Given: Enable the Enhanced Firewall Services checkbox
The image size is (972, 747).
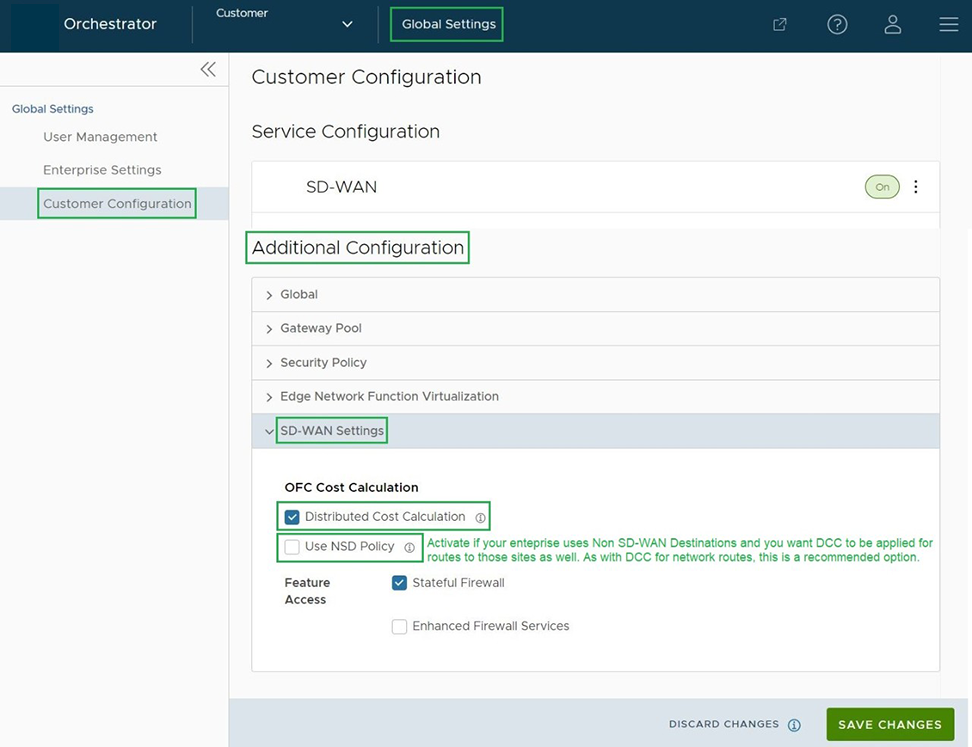Looking at the screenshot, I should [399, 627].
